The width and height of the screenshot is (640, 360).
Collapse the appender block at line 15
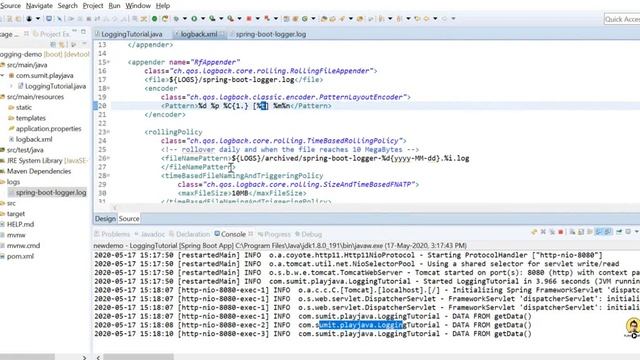[x=109, y=62]
